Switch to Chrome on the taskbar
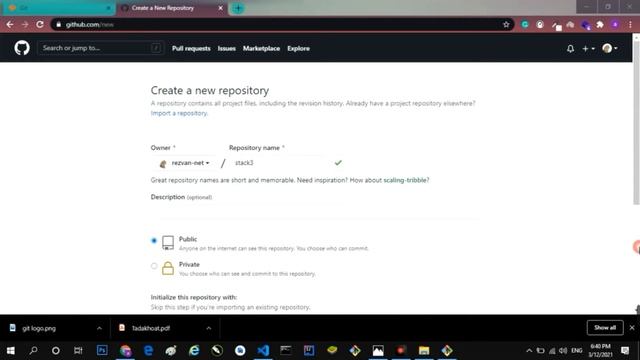The image size is (640, 360). 125,350
